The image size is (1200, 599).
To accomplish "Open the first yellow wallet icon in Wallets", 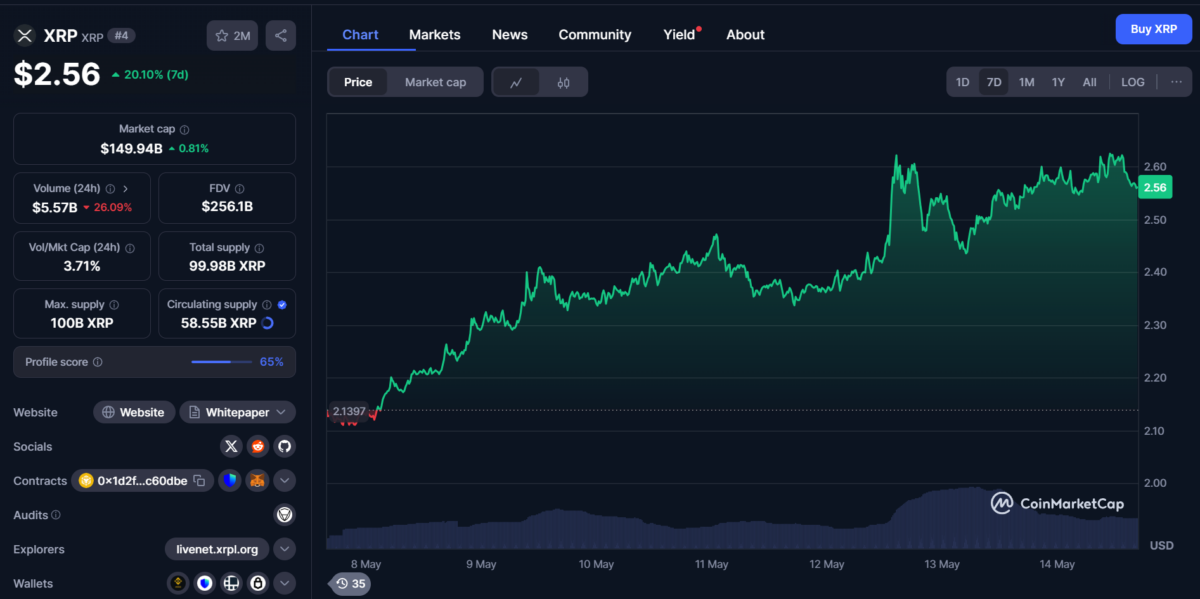I will pos(179,583).
